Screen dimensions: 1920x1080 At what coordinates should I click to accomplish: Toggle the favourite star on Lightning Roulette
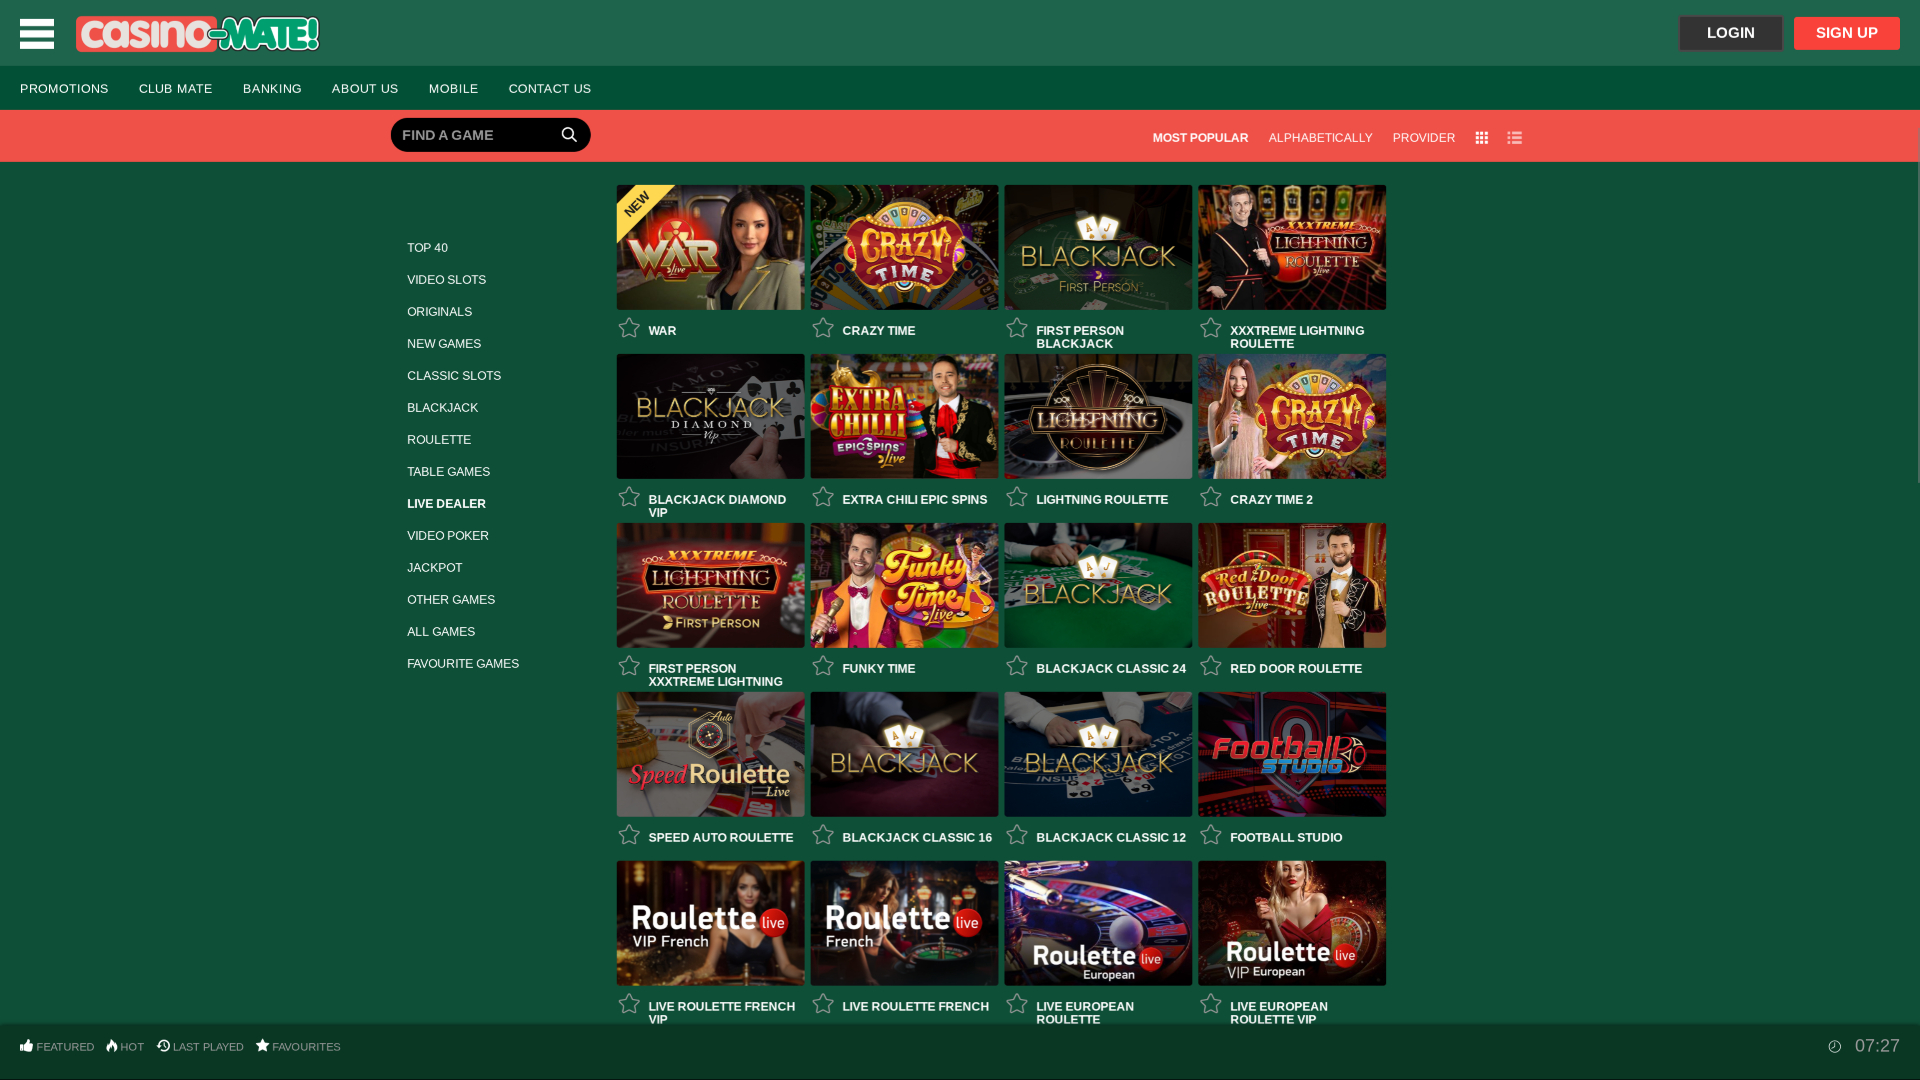1017,496
